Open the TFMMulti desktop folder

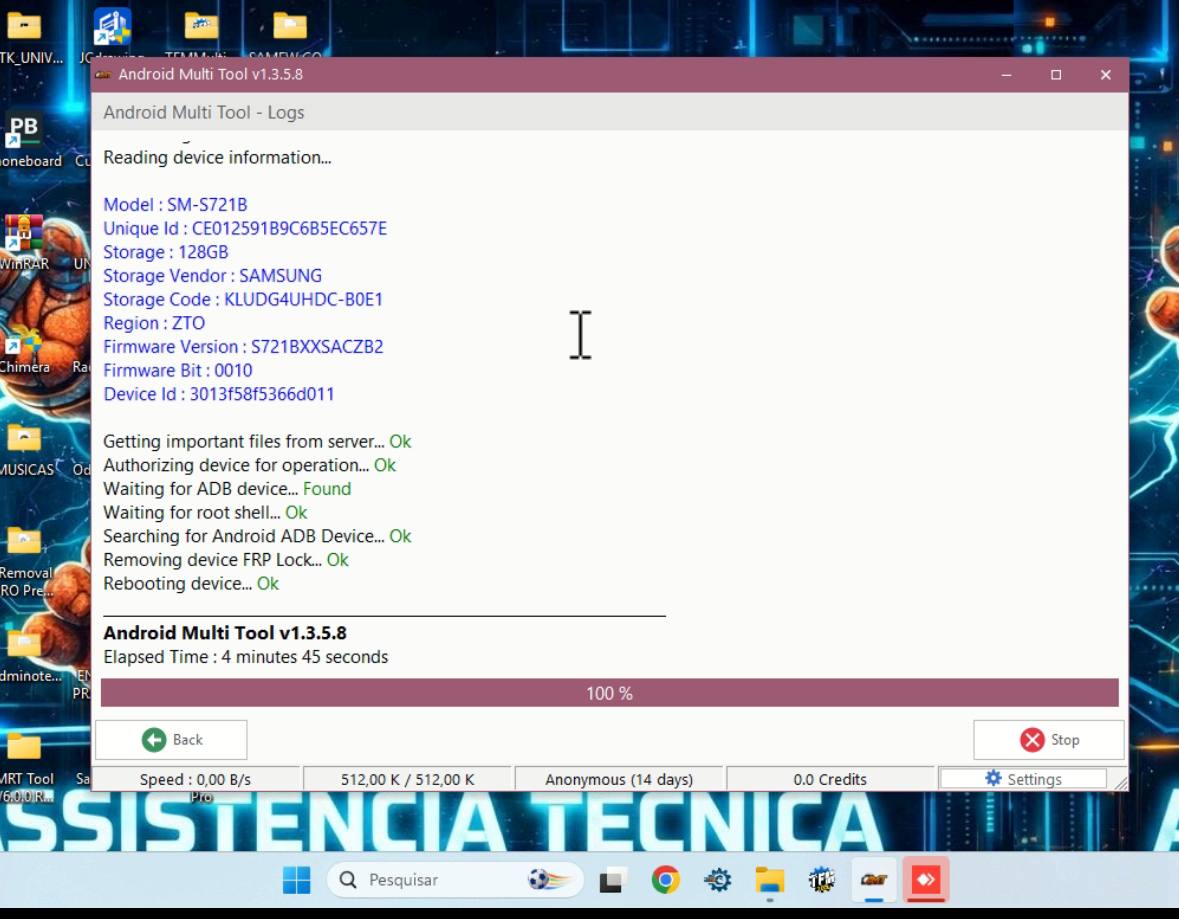(200, 34)
